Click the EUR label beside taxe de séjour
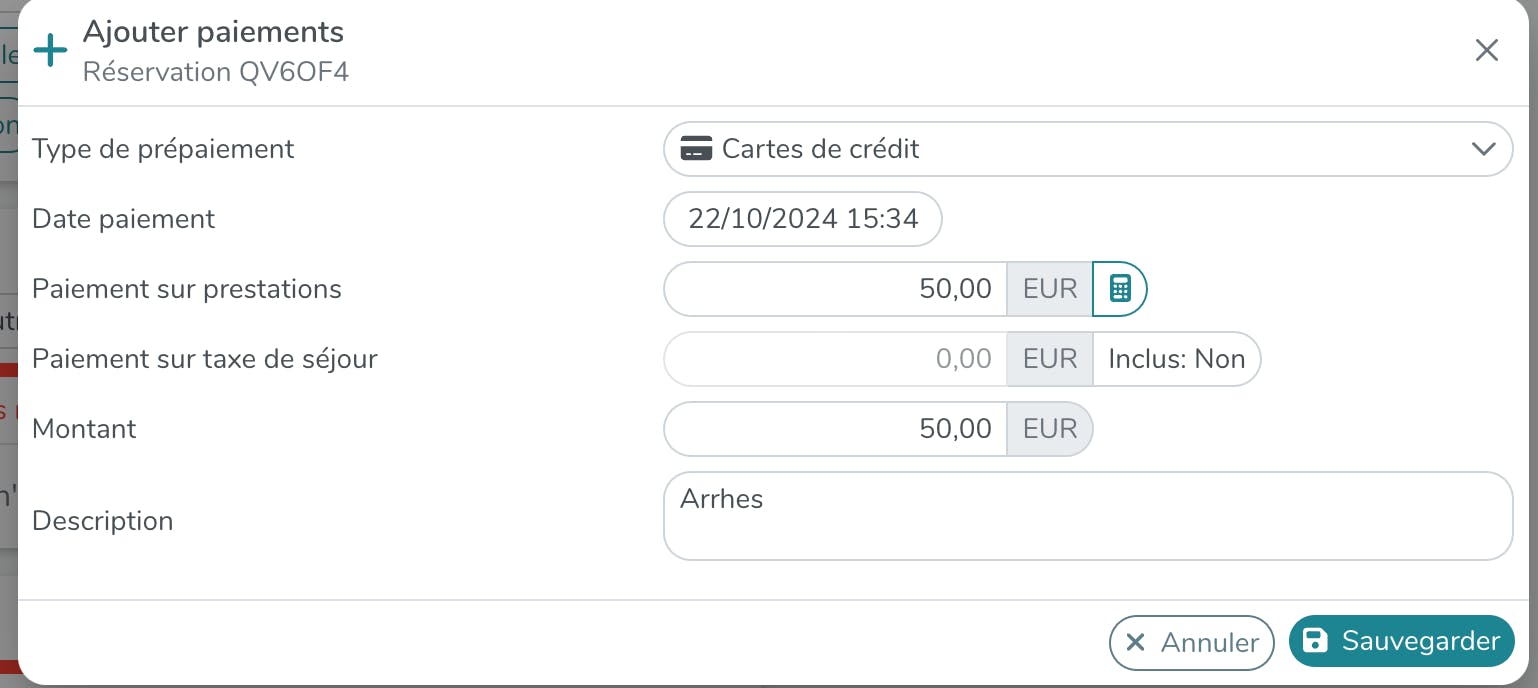Image resolution: width=1538 pixels, height=688 pixels. tap(1050, 359)
